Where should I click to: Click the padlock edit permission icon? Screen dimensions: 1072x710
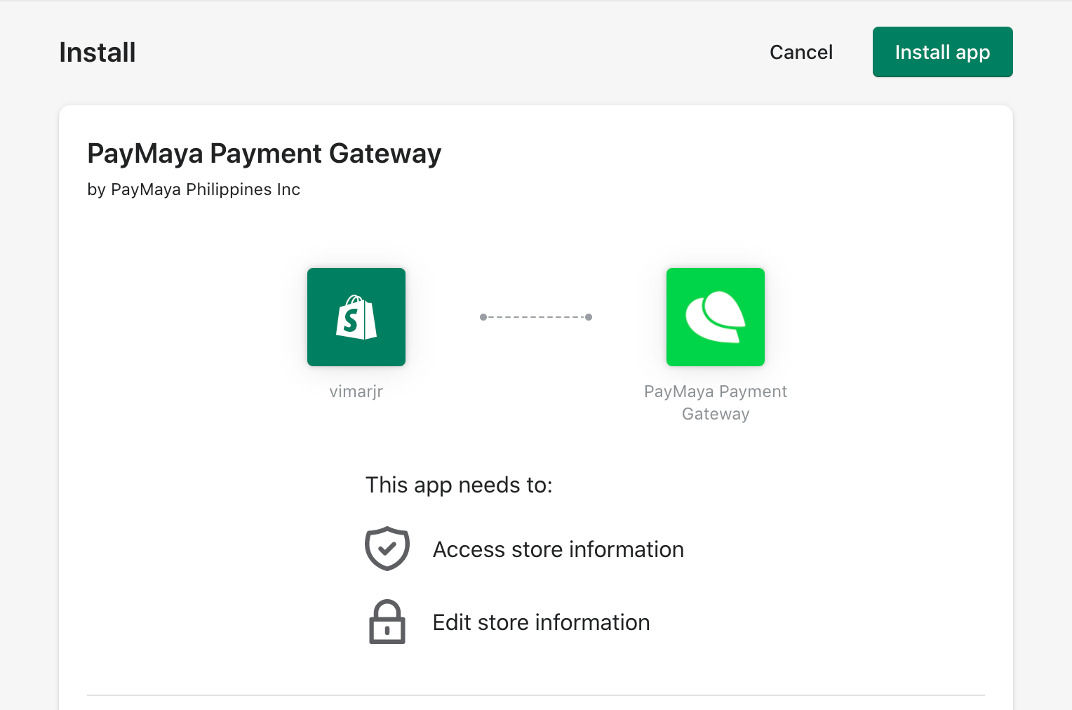(387, 622)
